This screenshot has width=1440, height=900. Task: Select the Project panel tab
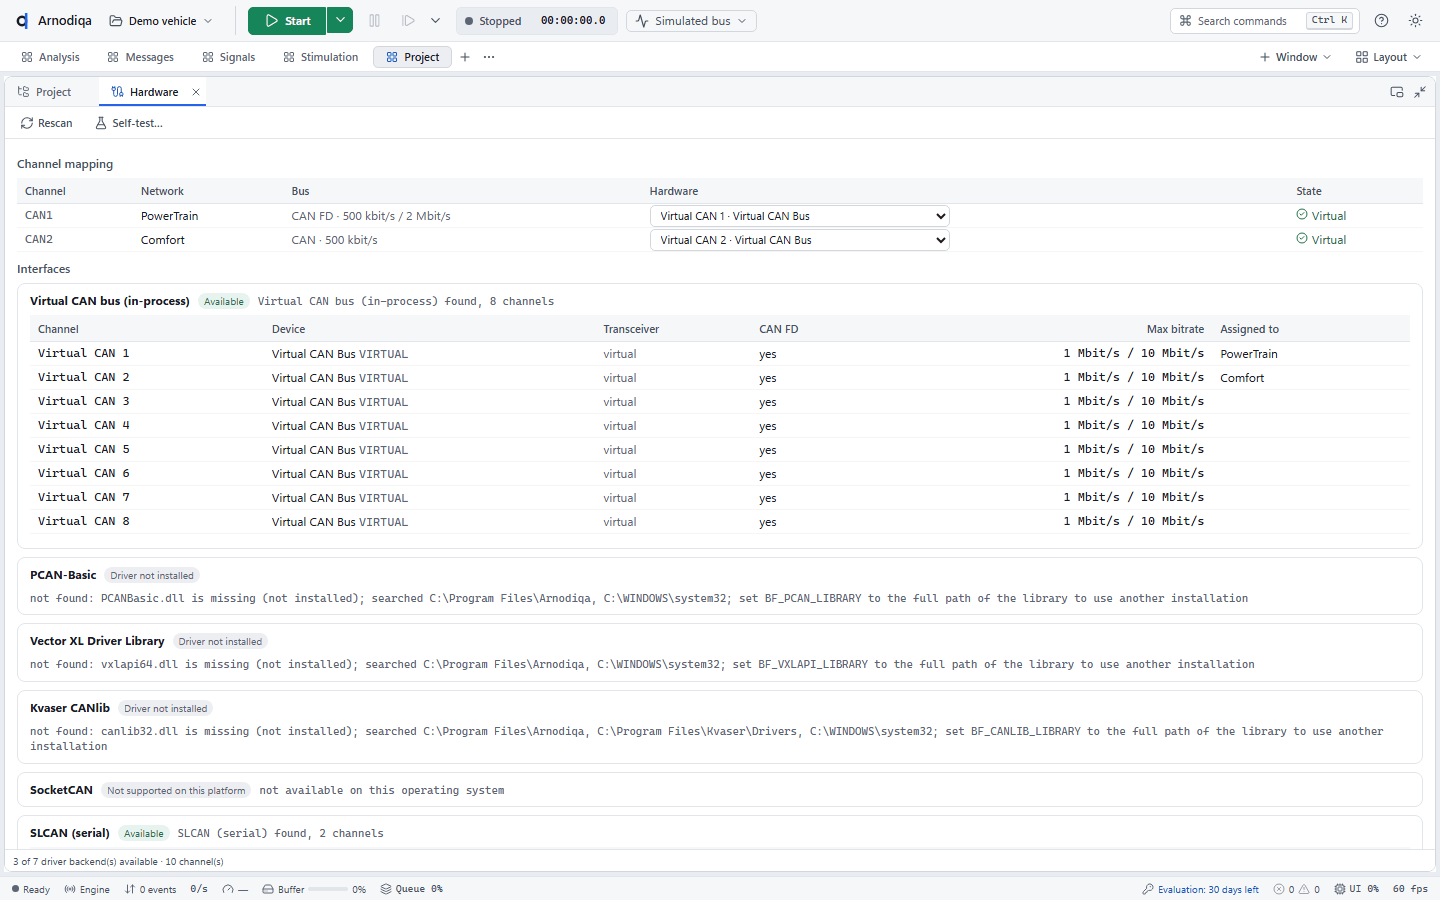click(x=45, y=92)
